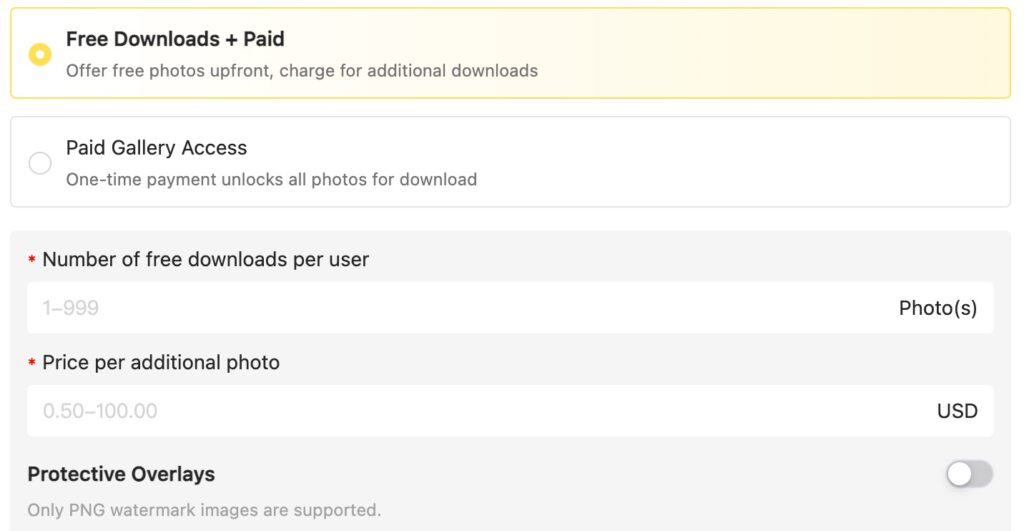This screenshot has height=531, width=1024.
Task: Focus the price per additional photo field
Action: click(450, 411)
